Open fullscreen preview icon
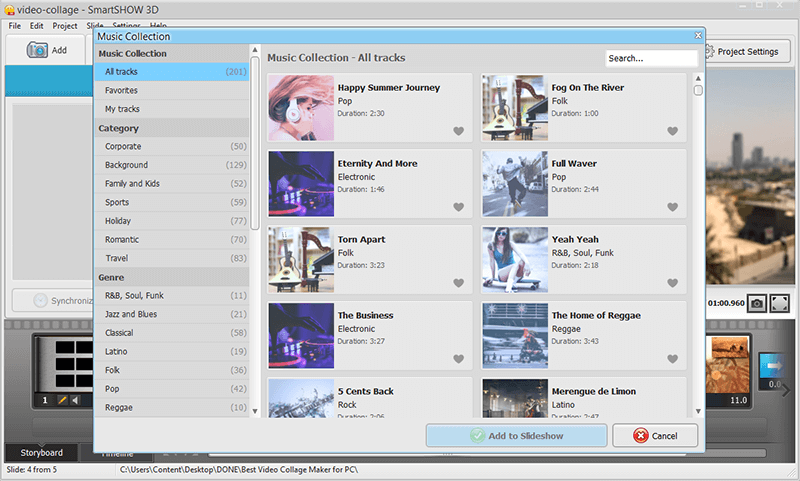The height and width of the screenshot is (481, 800). click(779, 303)
